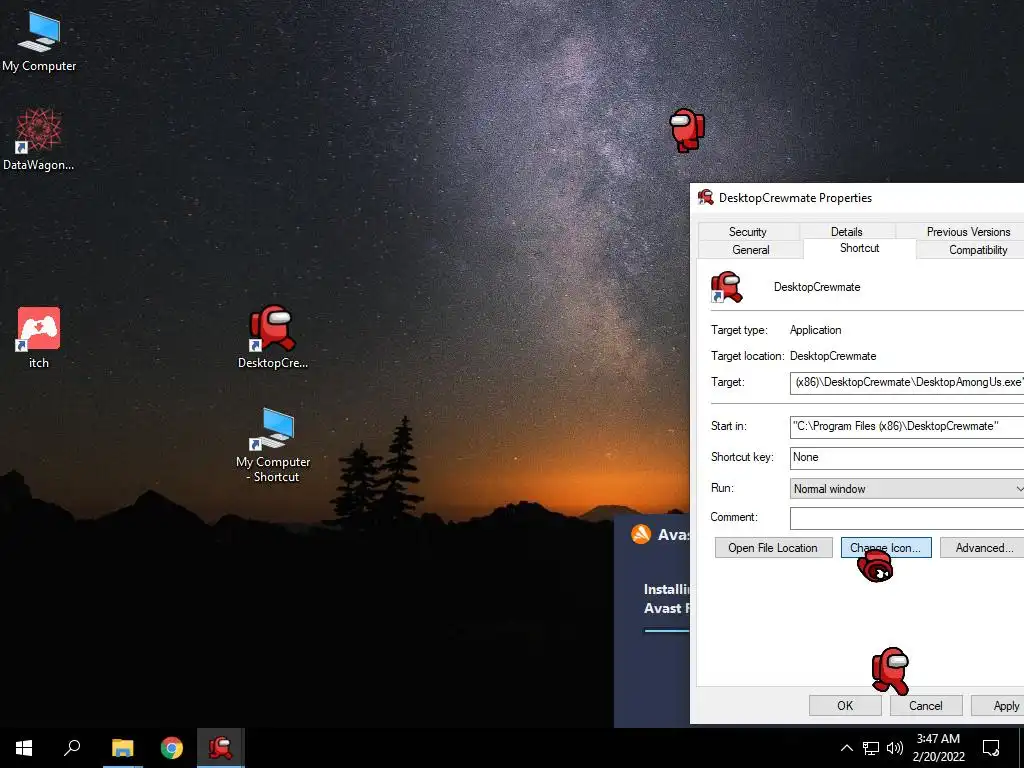Open the volume speaker tray icon
1024x768 pixels.
895,748
